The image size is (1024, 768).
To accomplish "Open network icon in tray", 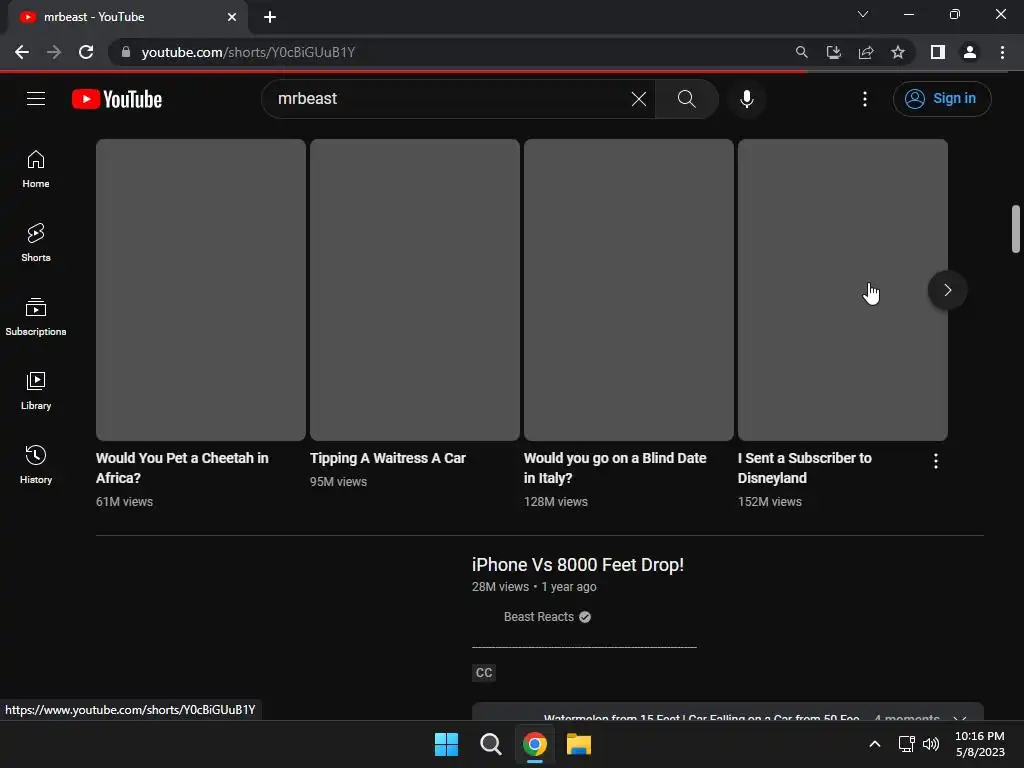I will click(x=906, y=744).
